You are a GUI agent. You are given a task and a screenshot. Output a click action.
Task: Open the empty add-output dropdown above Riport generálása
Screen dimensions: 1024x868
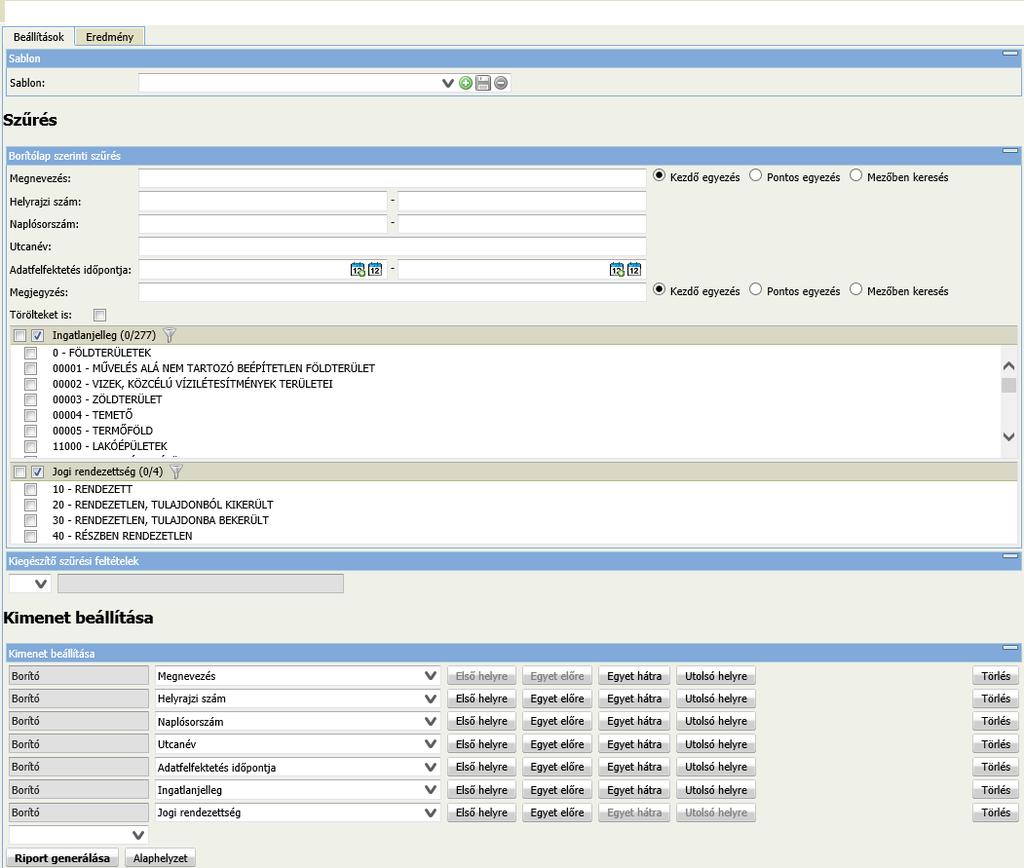click(x=138, y=835)
